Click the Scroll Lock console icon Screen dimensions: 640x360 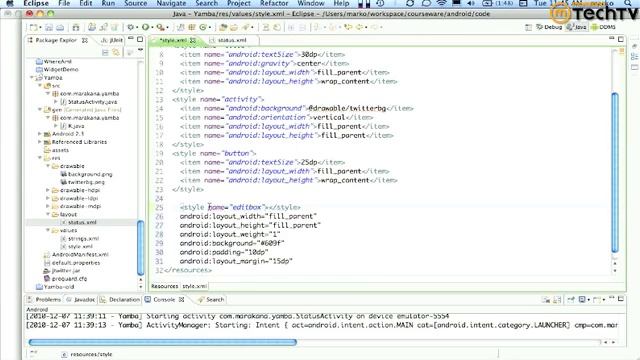(x=557, y=300)
